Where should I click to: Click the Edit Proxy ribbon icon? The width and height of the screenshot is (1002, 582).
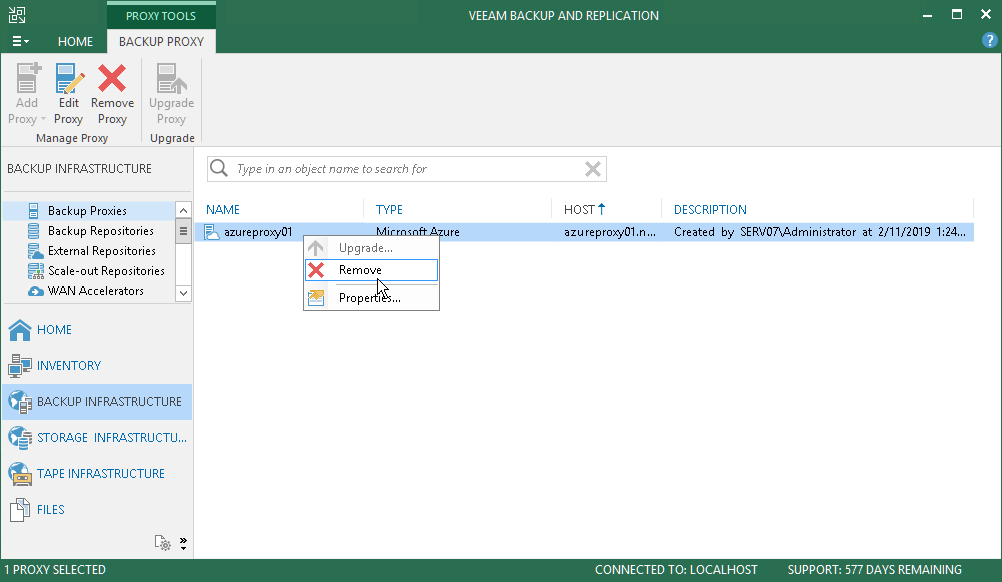click(69, 78)
